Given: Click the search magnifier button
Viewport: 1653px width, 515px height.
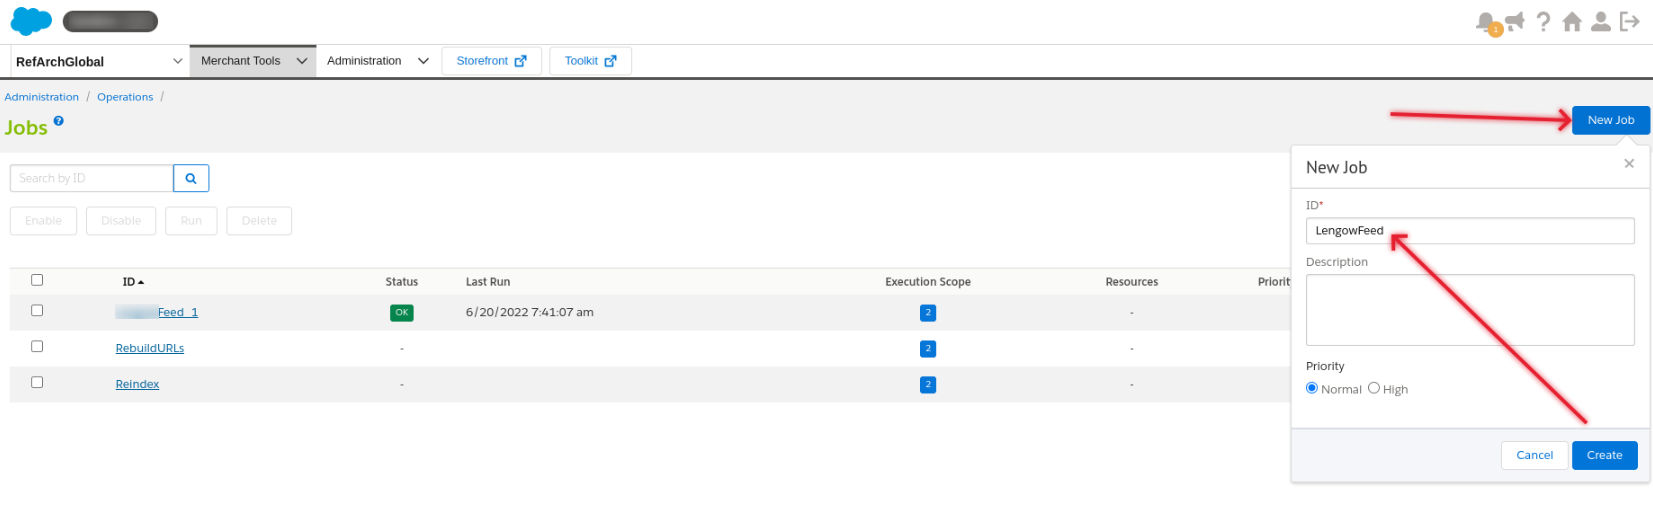Looking at the screenshot, I should [191, 178].
